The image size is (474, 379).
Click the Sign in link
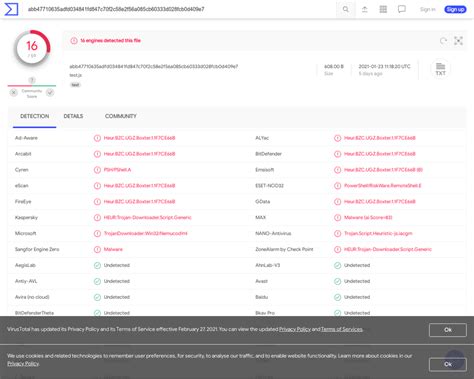pos(428,9)
